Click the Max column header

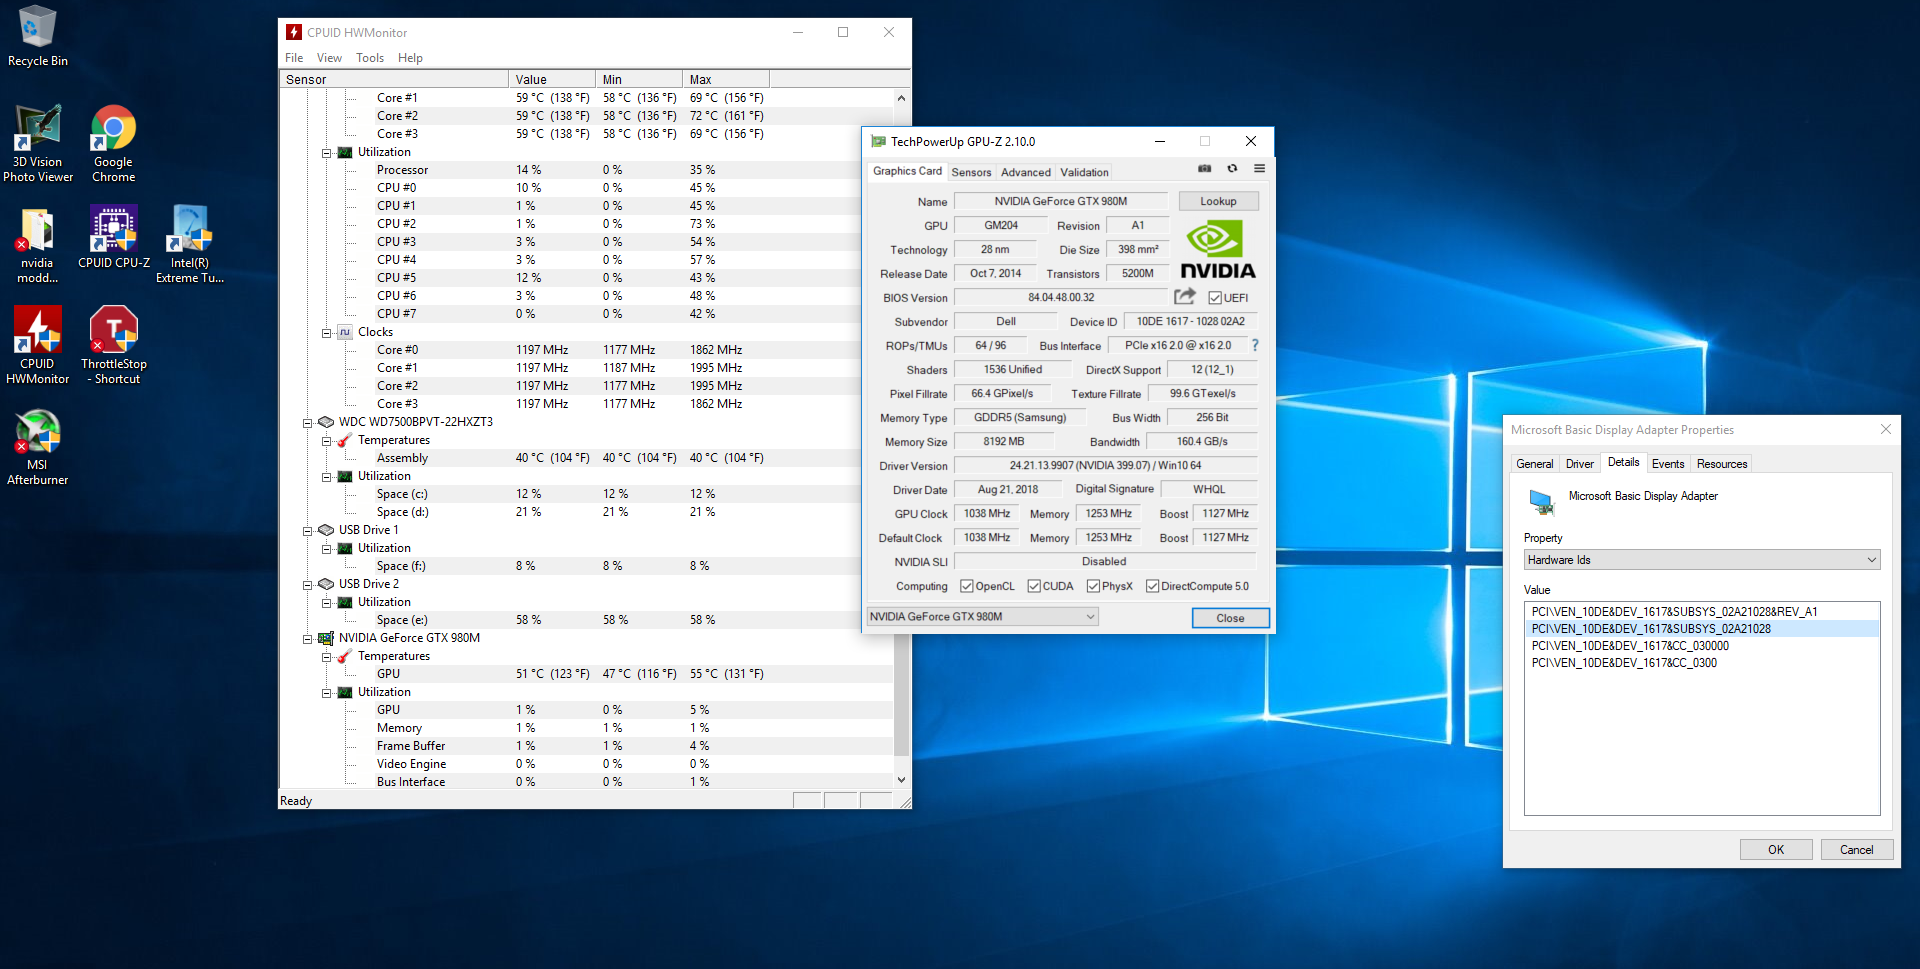pyautogui.click(x=726, y=79)
